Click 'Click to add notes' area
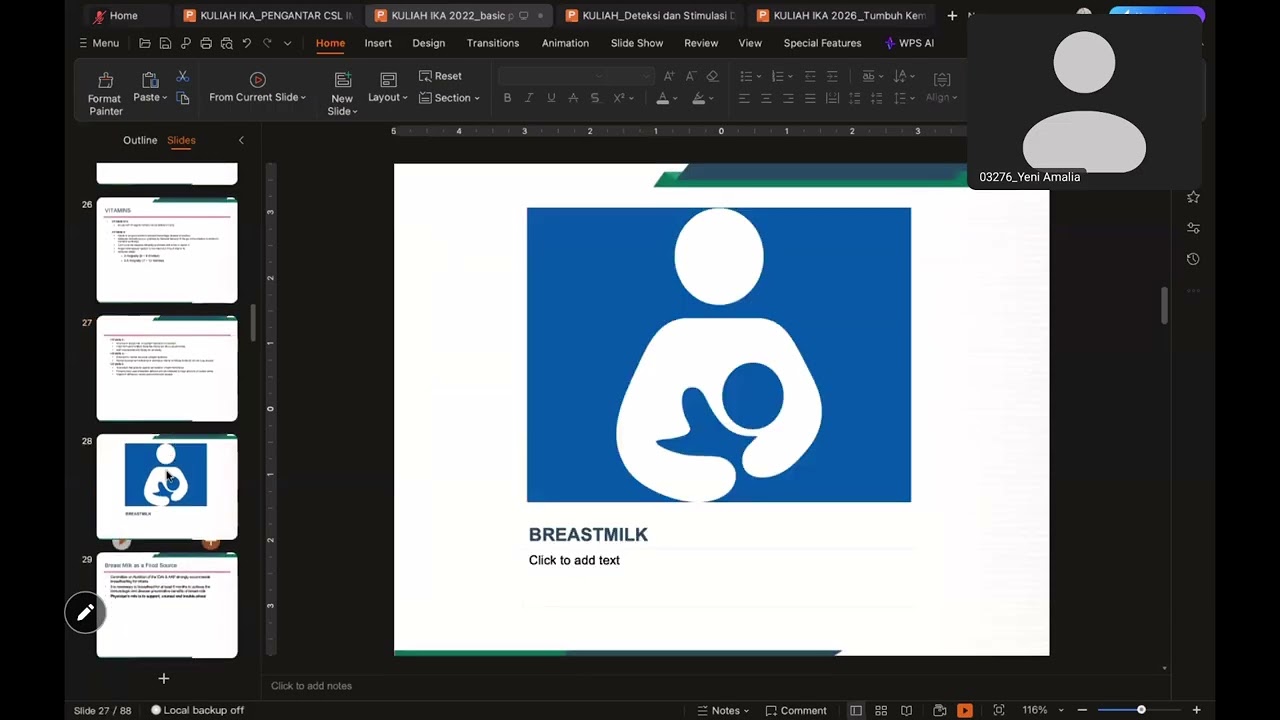The width and height of the screenshot is (1280, 720). [311, 686]
